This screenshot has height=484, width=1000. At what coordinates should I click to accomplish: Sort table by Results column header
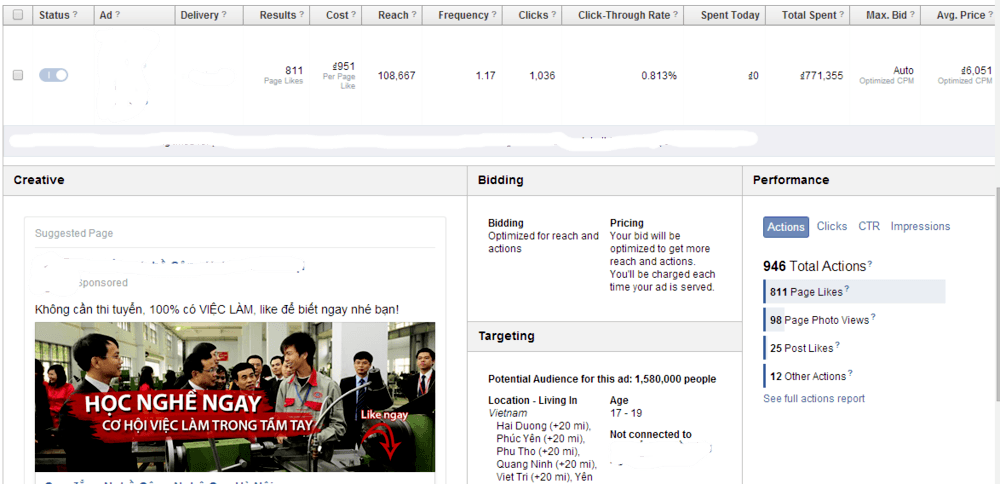pyautogui.click(x=278, y=15)
